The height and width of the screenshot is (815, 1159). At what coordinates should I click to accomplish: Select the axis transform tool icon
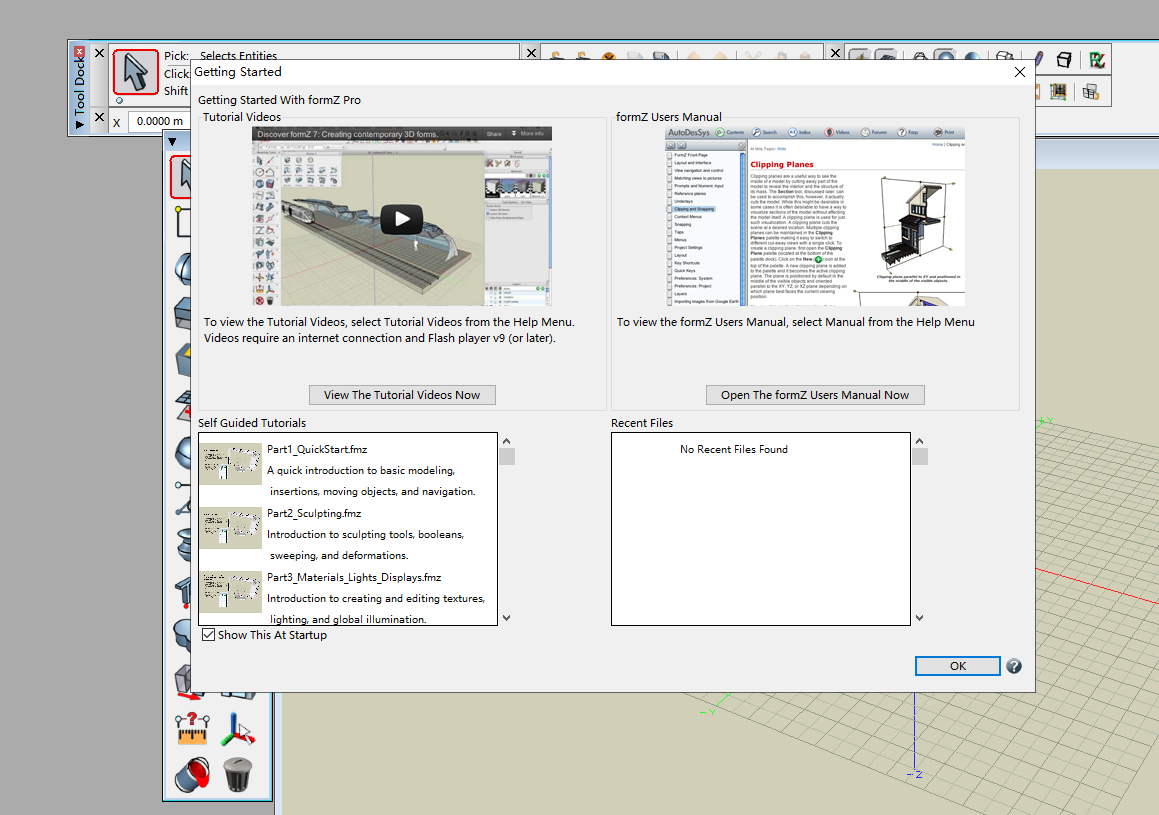pos(237,729)
